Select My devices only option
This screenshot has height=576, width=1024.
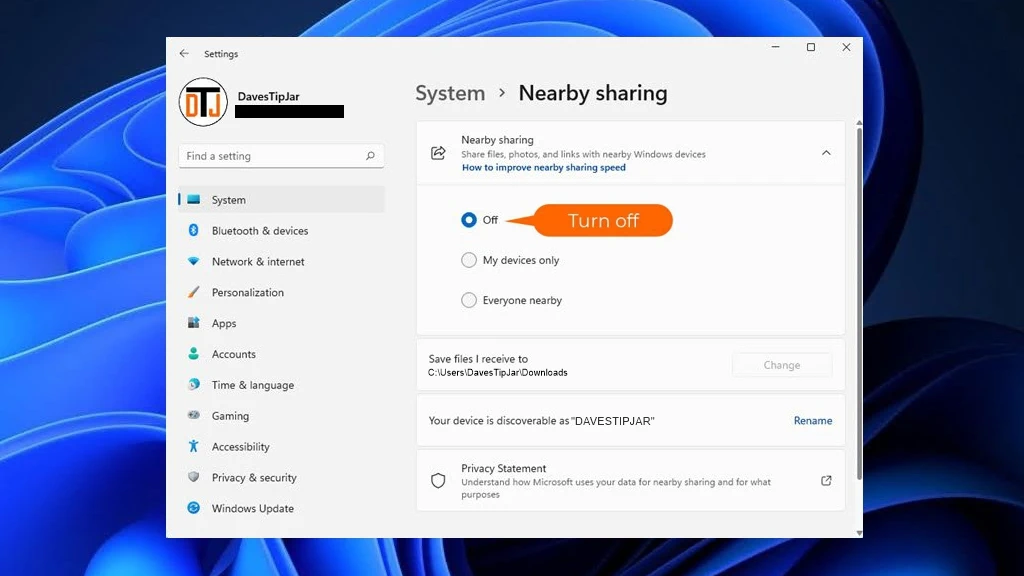pyautogui.click(x=469, y=260)
